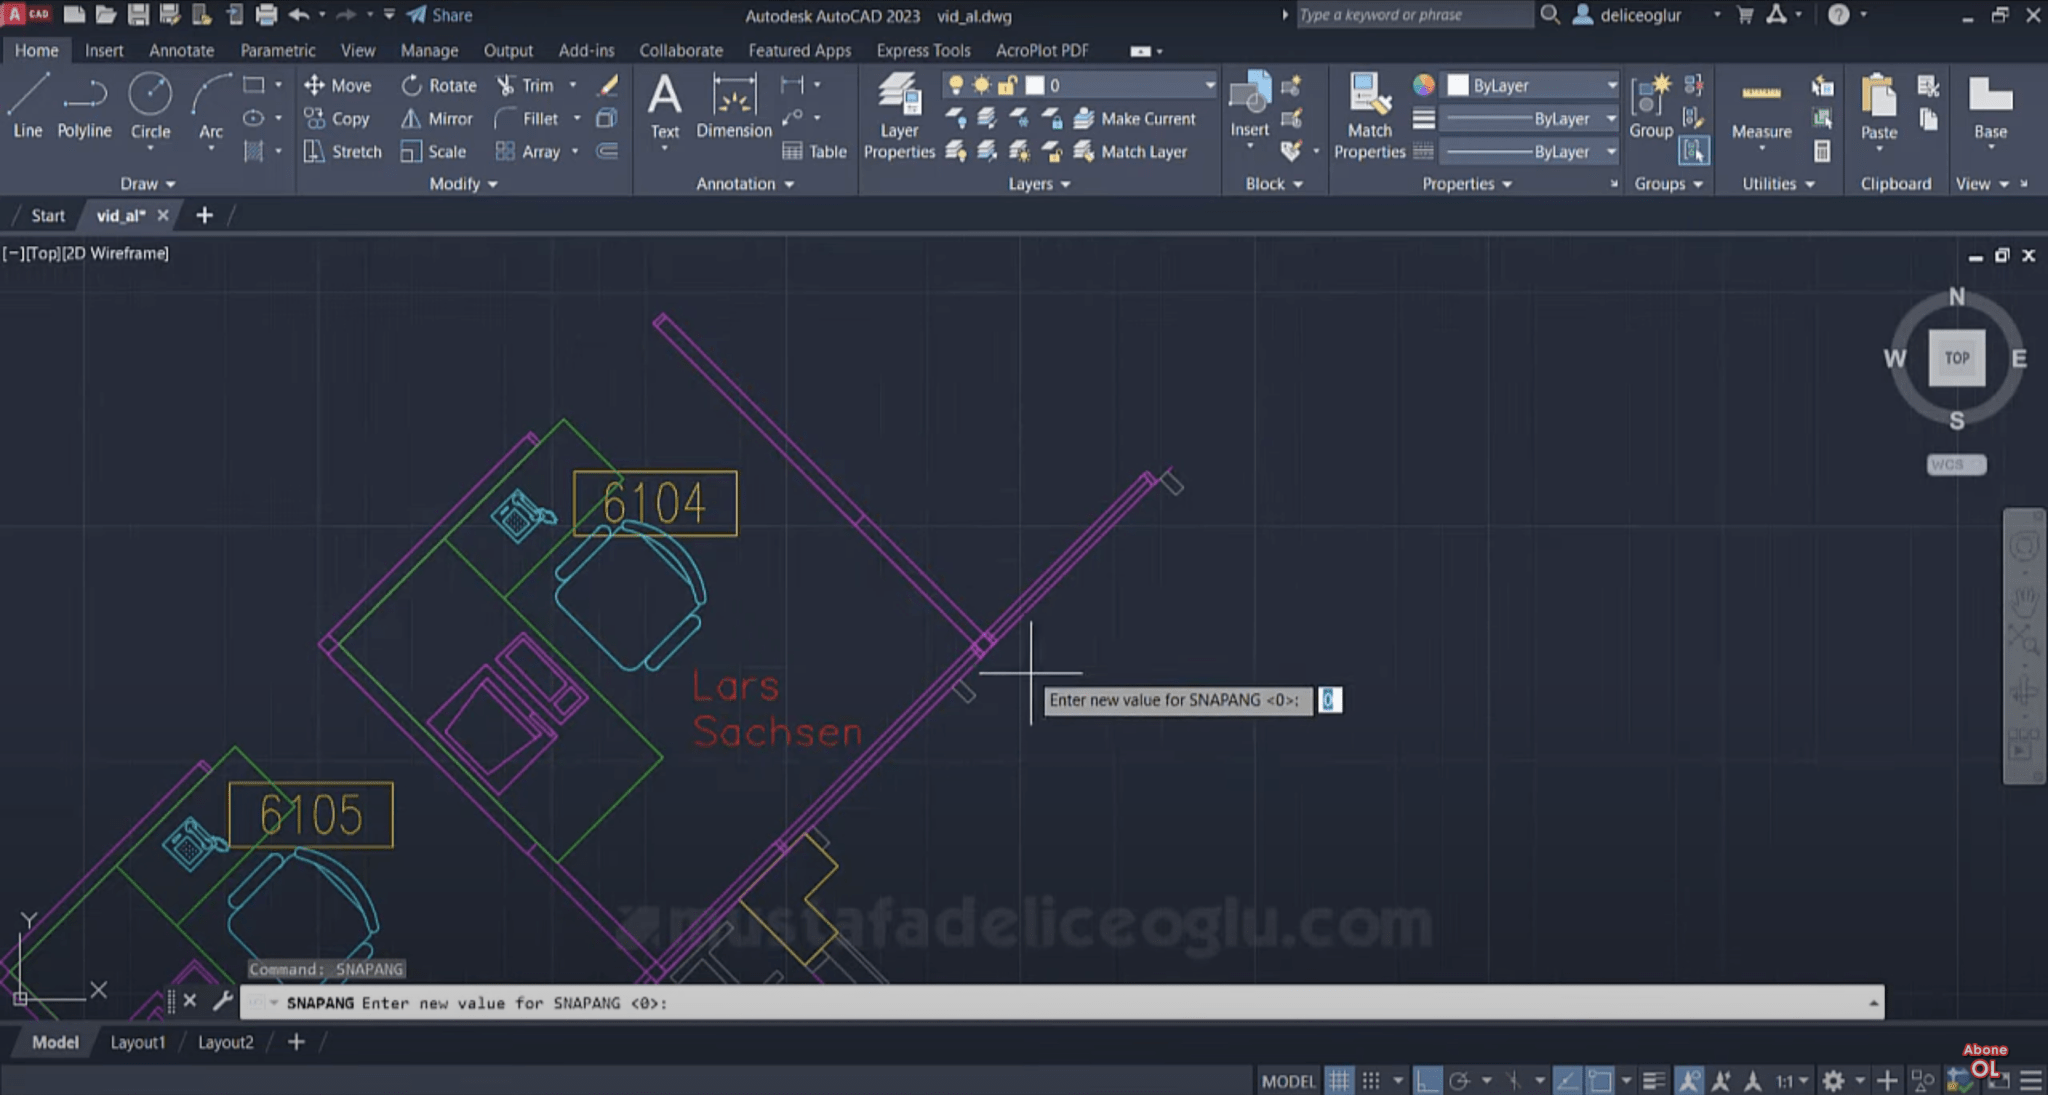Image resolution: width=2048 pixels, height=1095 pixels.
Task: Activate the Rotate tool
Action: [x=438, y=85]
